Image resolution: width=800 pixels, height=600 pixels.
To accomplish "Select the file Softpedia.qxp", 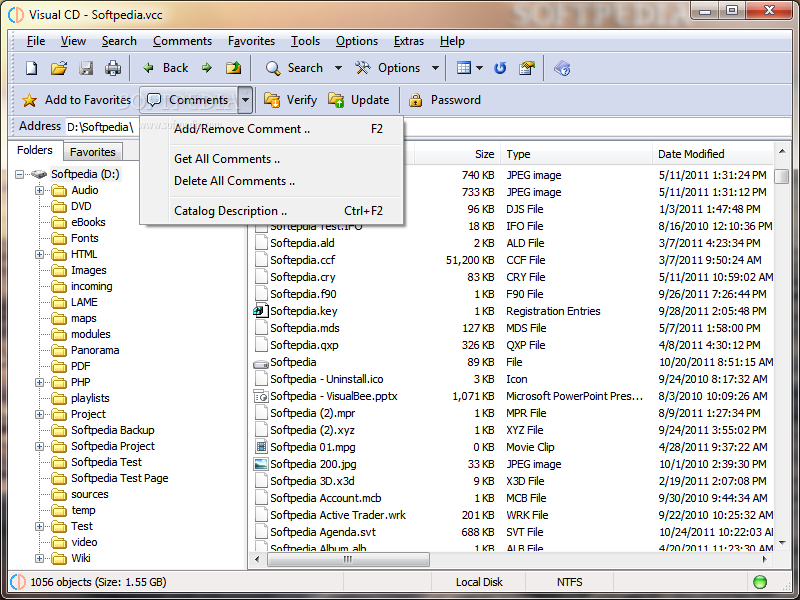I will coord(304,345).
